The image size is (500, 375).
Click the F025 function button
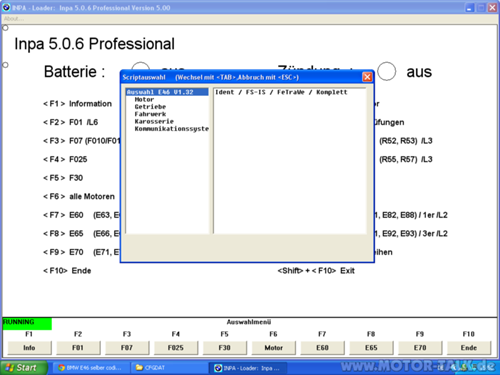(176, 348)
